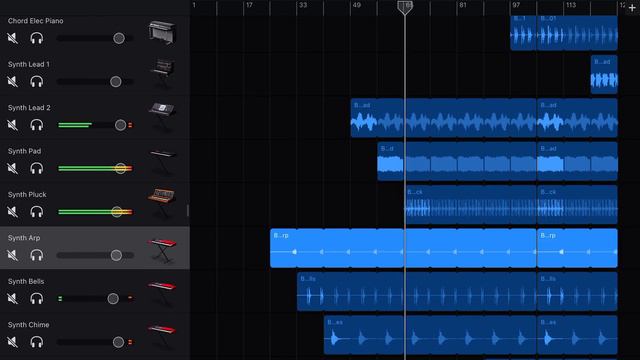Select the Chord Elec Piano track name
Viewport: 640px width, 360px height.
(36, 21)
